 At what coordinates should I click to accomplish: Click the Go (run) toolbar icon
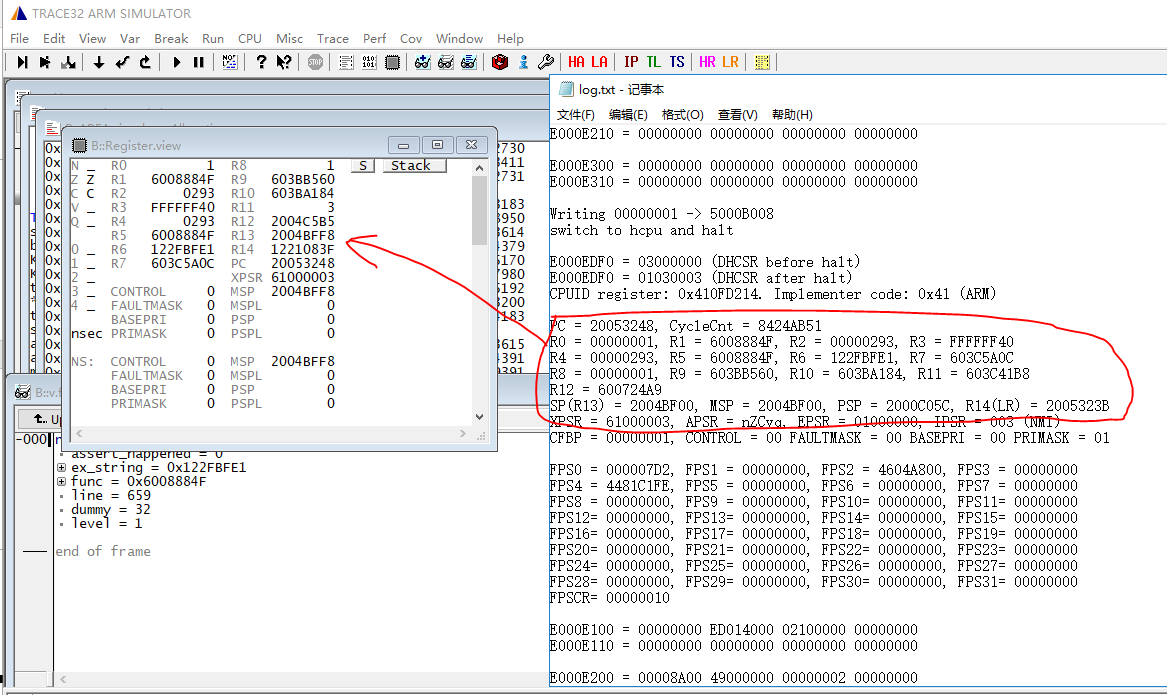[x=177, y=62]
